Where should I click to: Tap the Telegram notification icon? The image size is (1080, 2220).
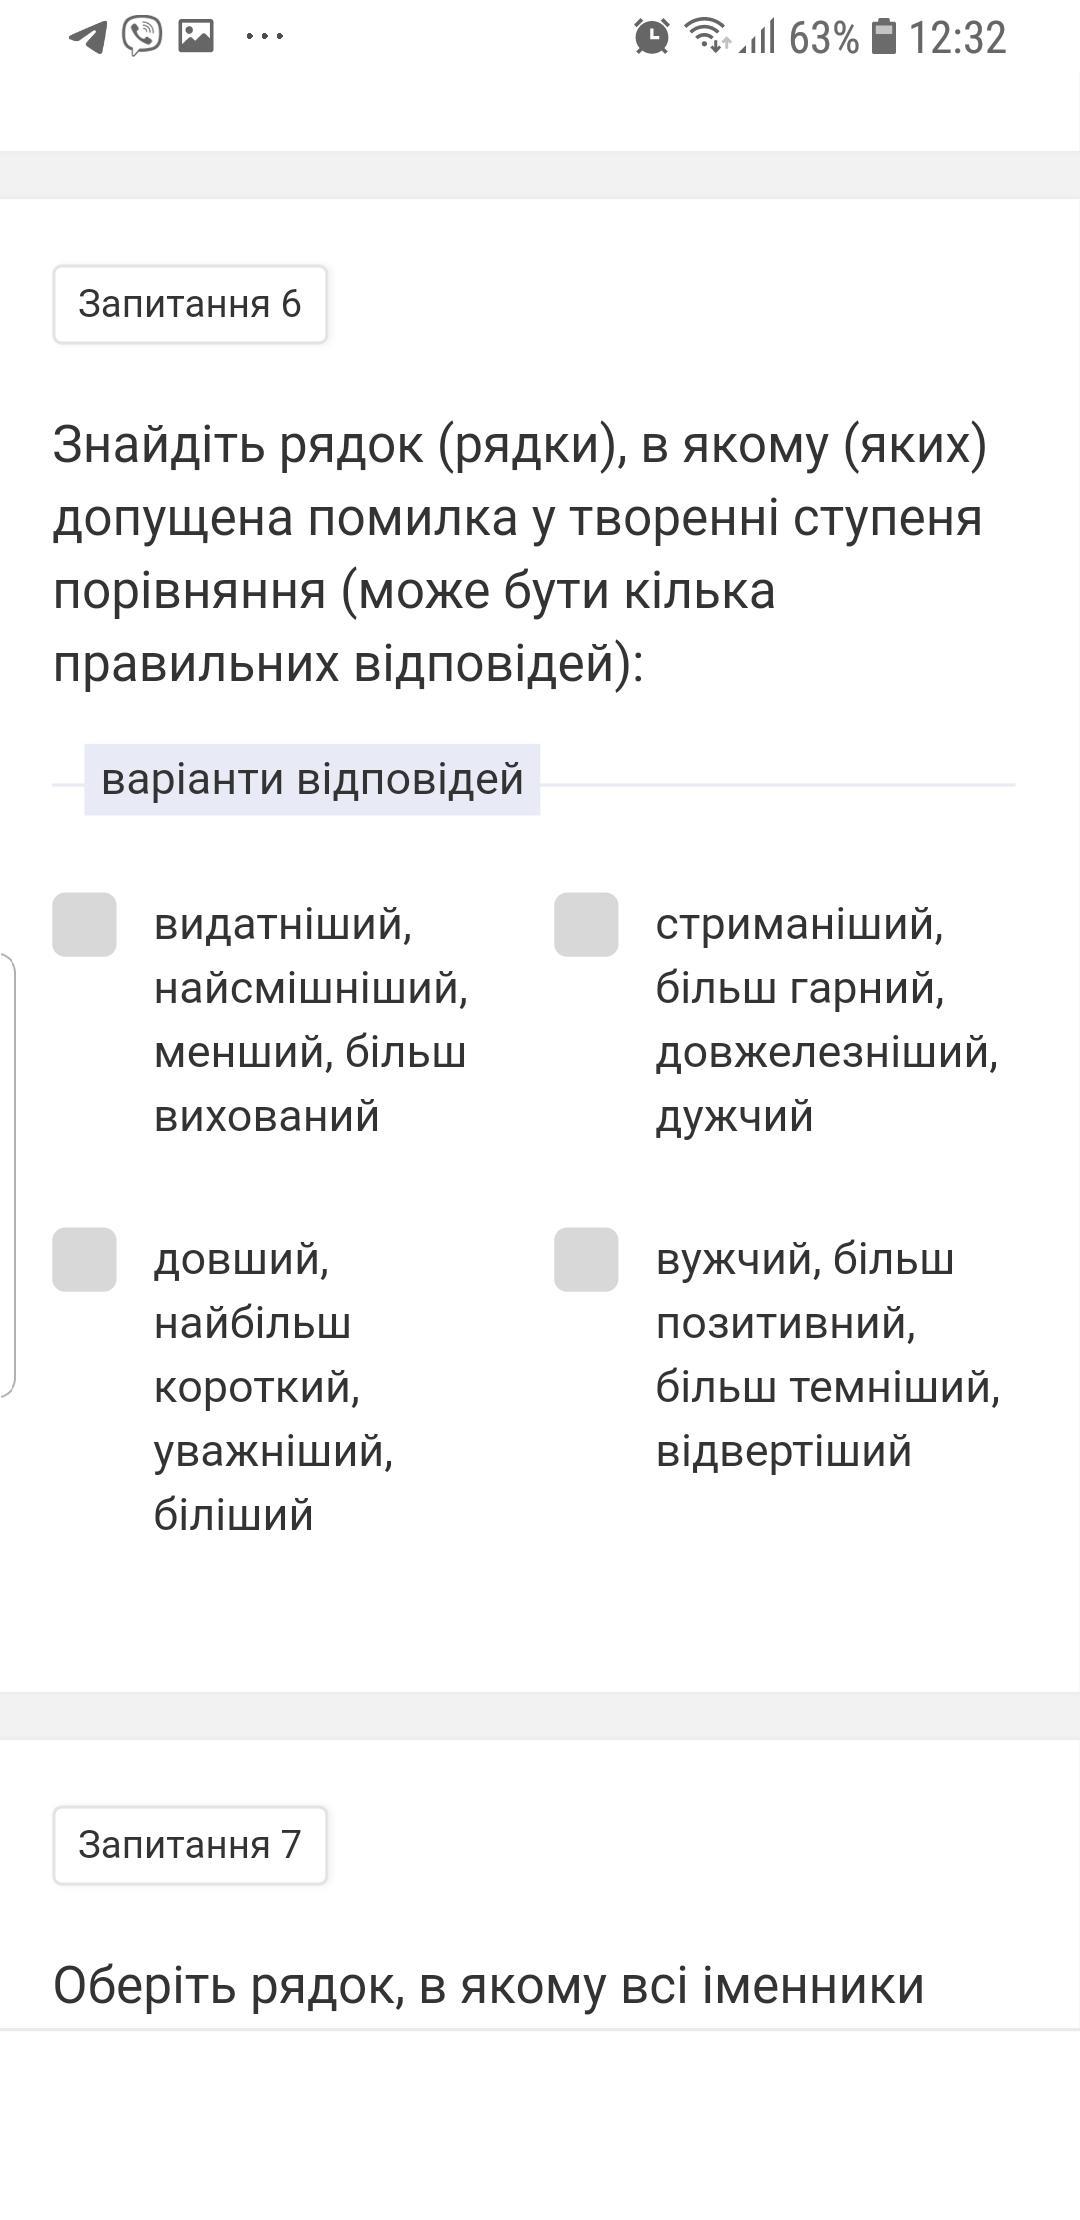point(88,37)
